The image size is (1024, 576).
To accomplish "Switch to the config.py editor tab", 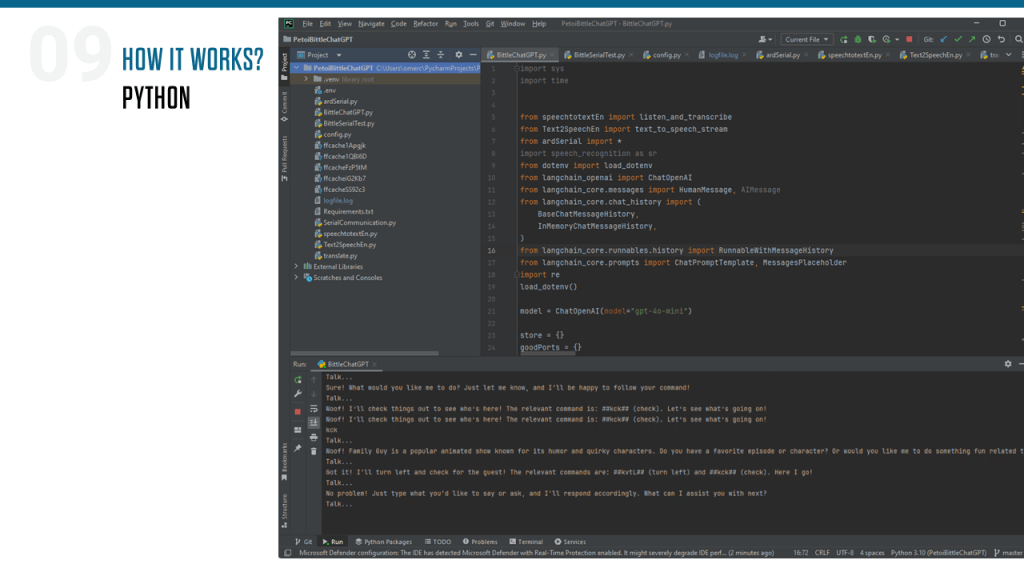I will (665, 55).
